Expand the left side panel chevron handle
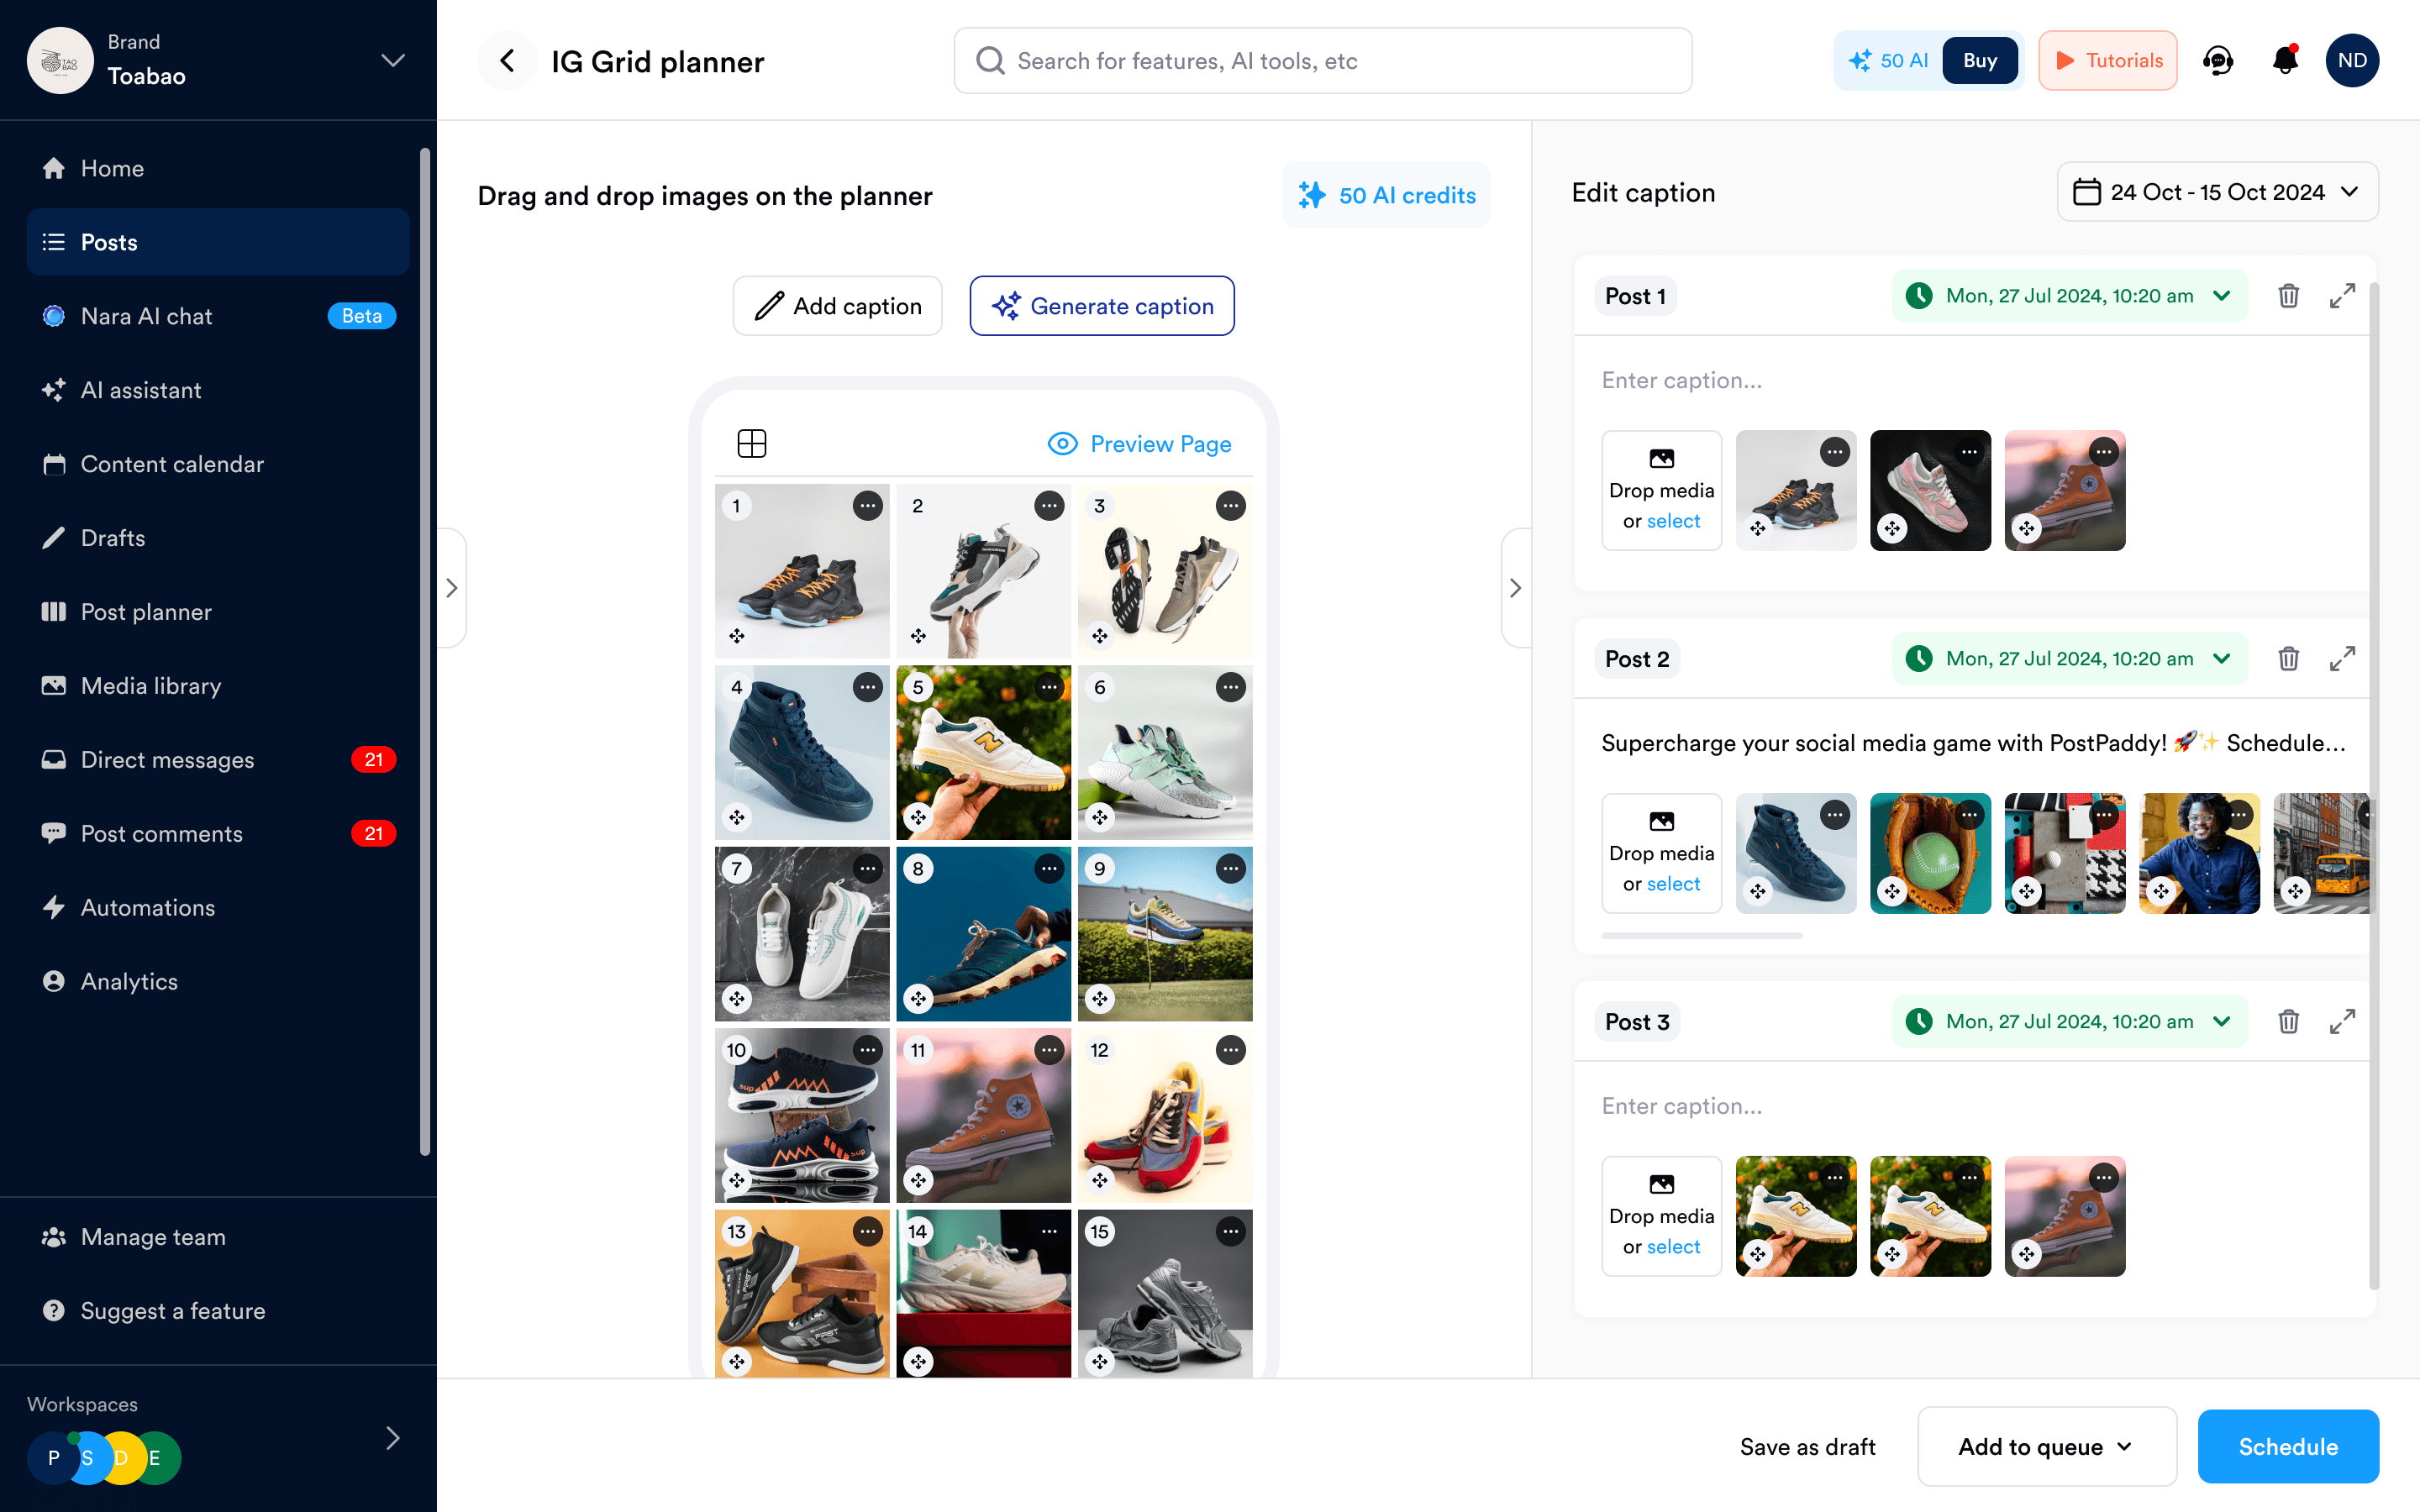 (x=452, y=588)
